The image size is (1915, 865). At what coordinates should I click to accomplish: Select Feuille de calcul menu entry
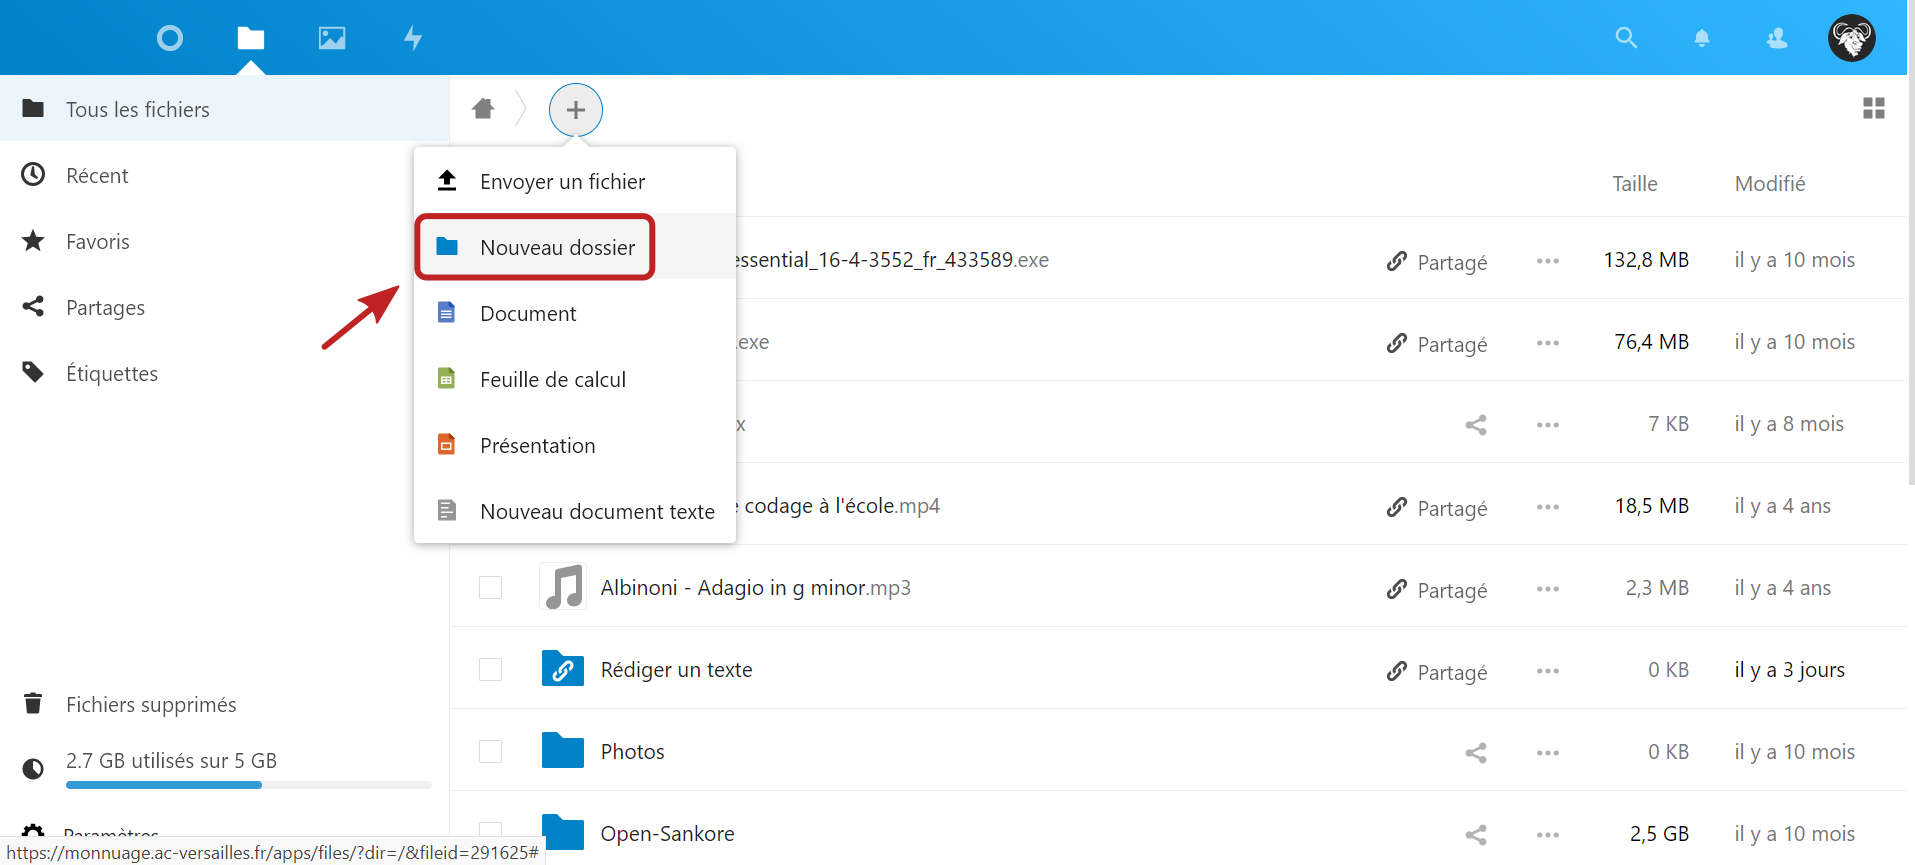pos(552,379)
